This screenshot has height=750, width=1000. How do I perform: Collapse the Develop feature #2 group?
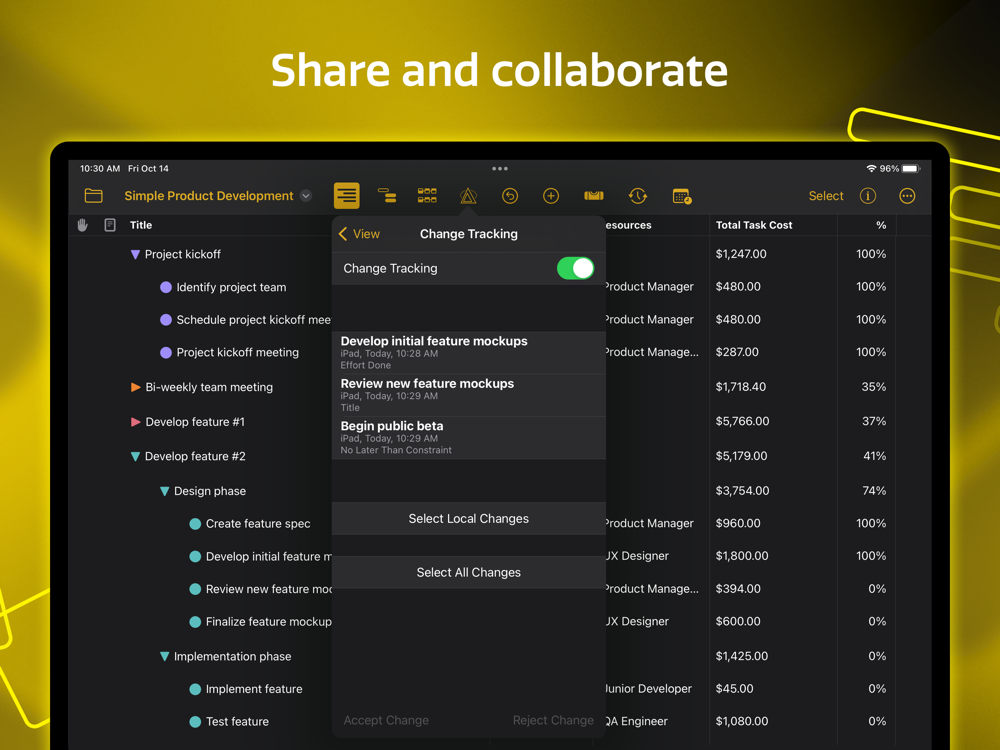(x=135, y=457)
